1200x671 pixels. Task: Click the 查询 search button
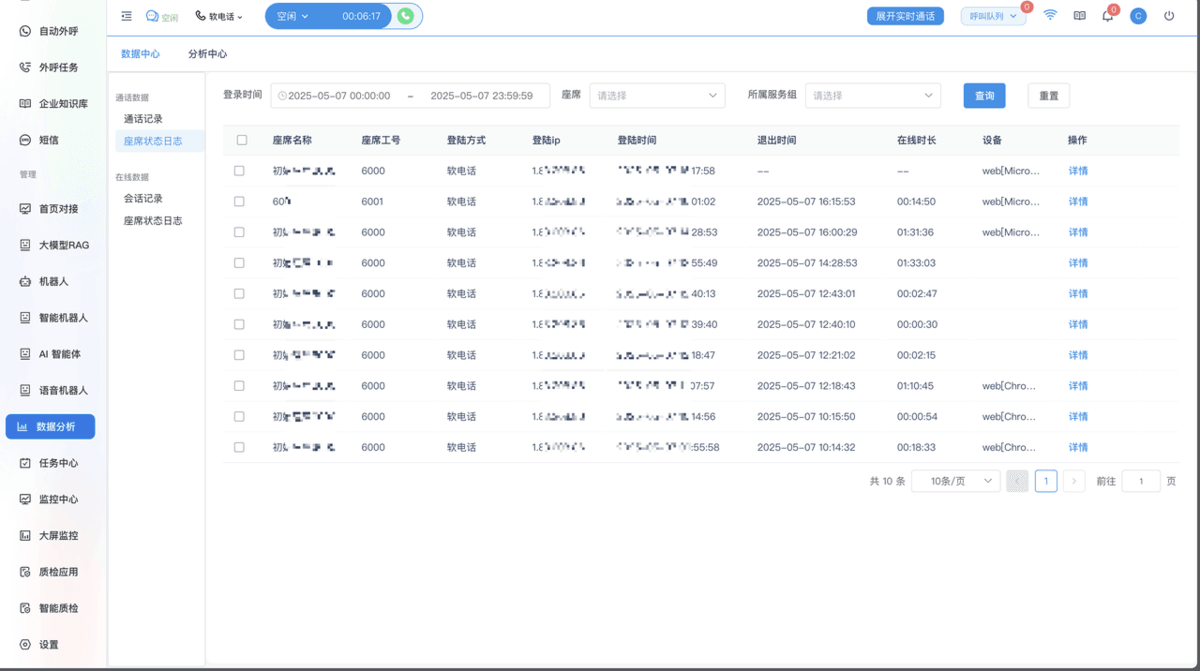(985, 96)
